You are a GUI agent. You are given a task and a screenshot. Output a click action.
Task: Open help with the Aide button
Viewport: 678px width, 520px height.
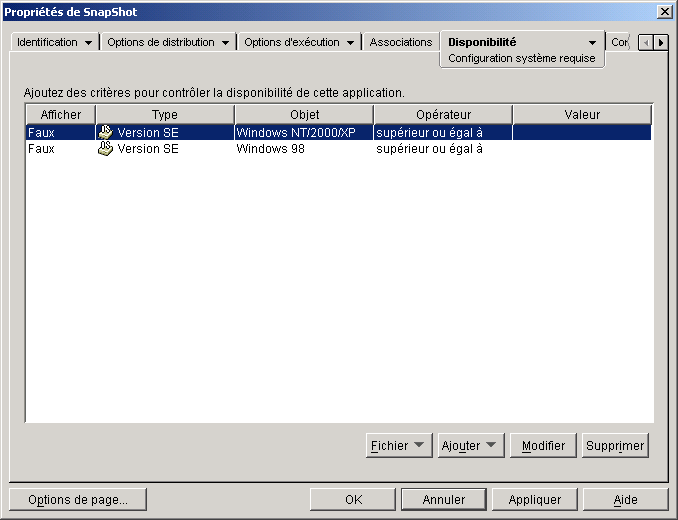pyautogui.click(x=626, y=500)
